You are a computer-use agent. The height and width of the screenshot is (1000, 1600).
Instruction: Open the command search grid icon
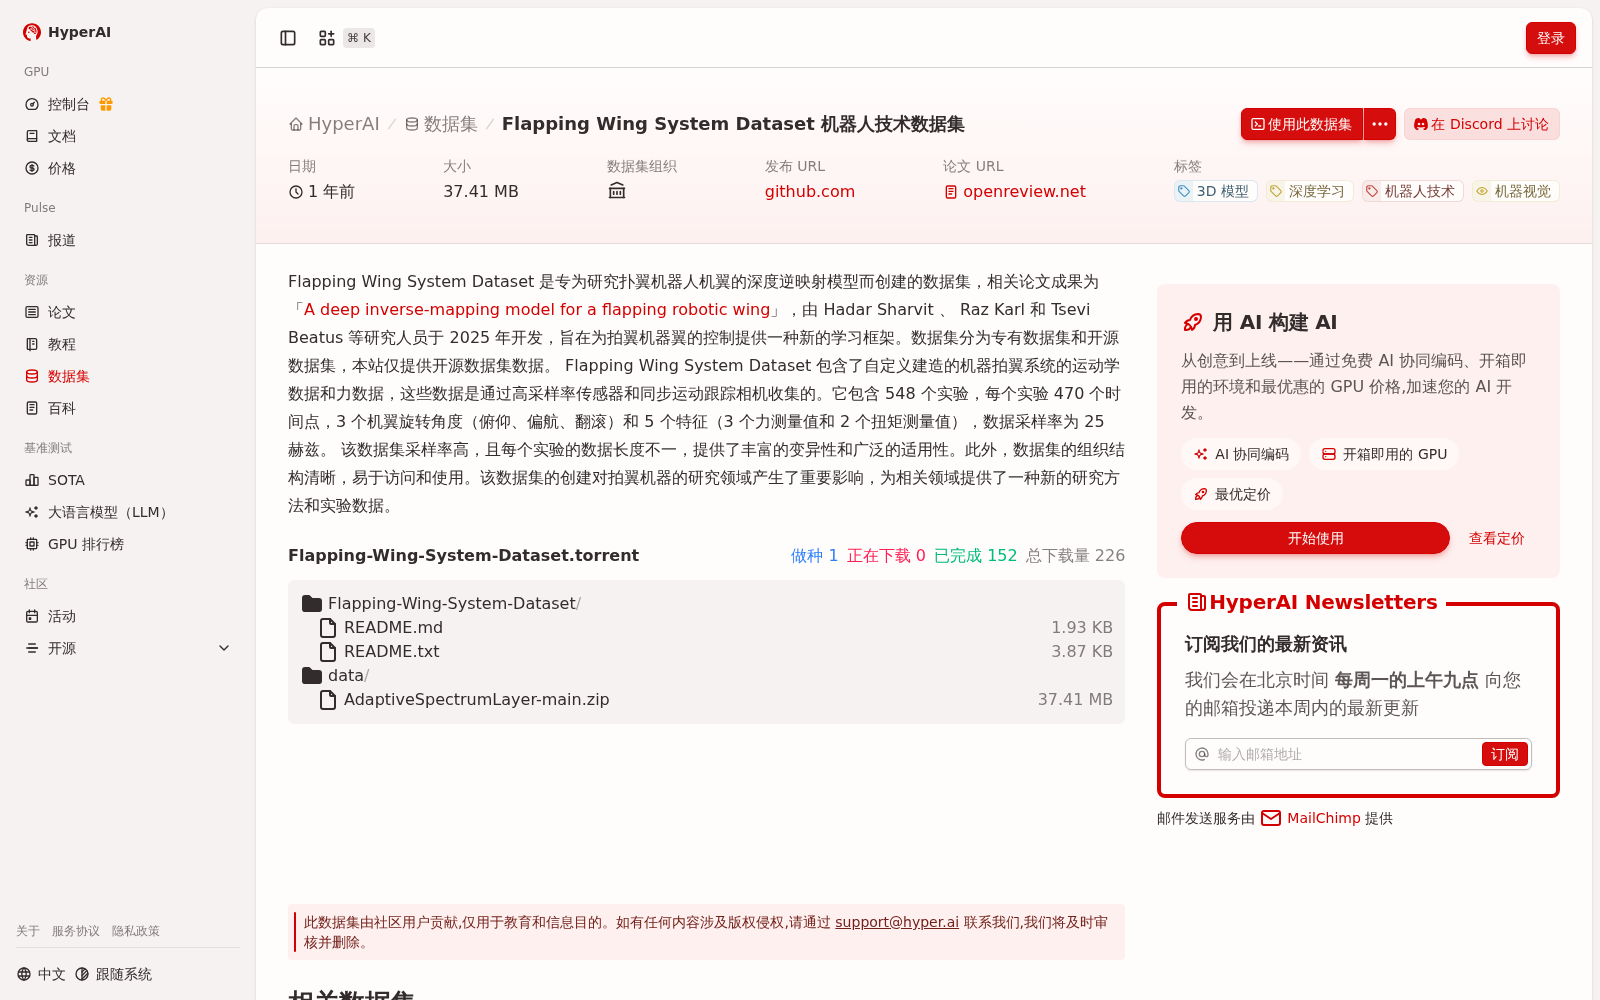click(327, 38)
